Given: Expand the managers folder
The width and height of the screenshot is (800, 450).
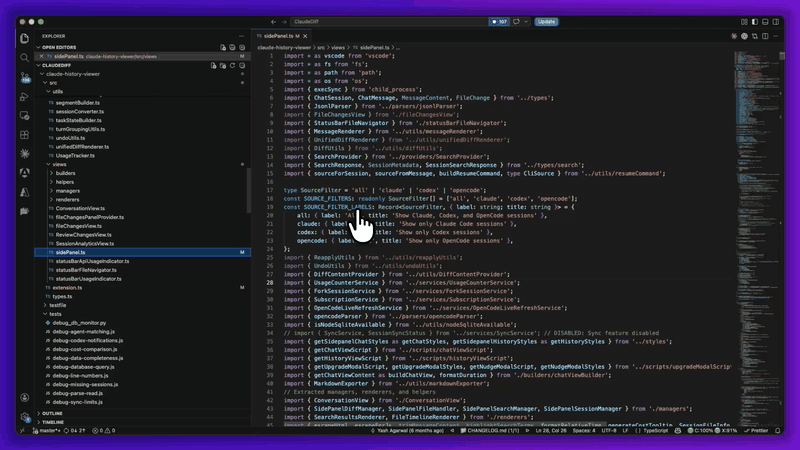Looking at the screenshot, I should point(52,191).
